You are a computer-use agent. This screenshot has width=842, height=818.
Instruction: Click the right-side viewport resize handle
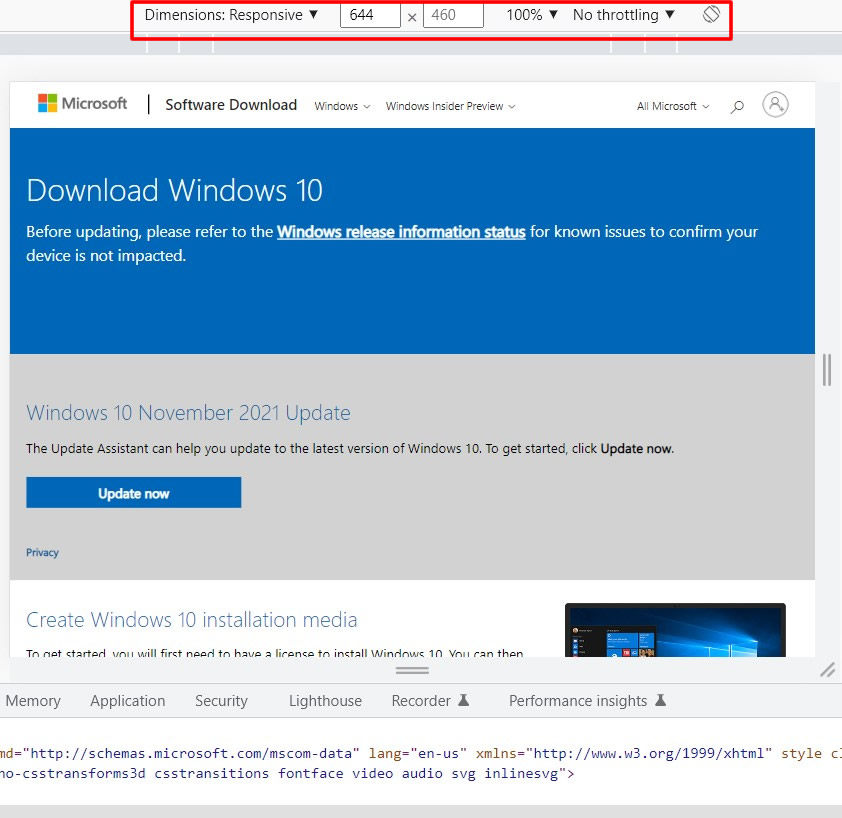click(826, 370)
